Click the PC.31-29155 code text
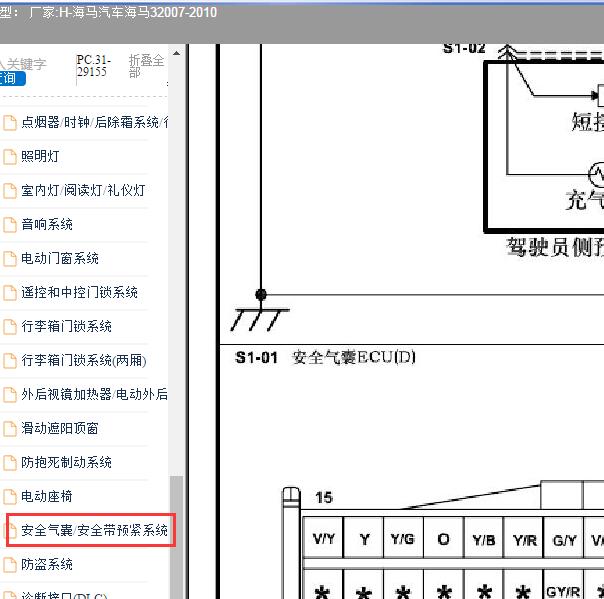Screen dimensions: 604x599 (94, 66)
